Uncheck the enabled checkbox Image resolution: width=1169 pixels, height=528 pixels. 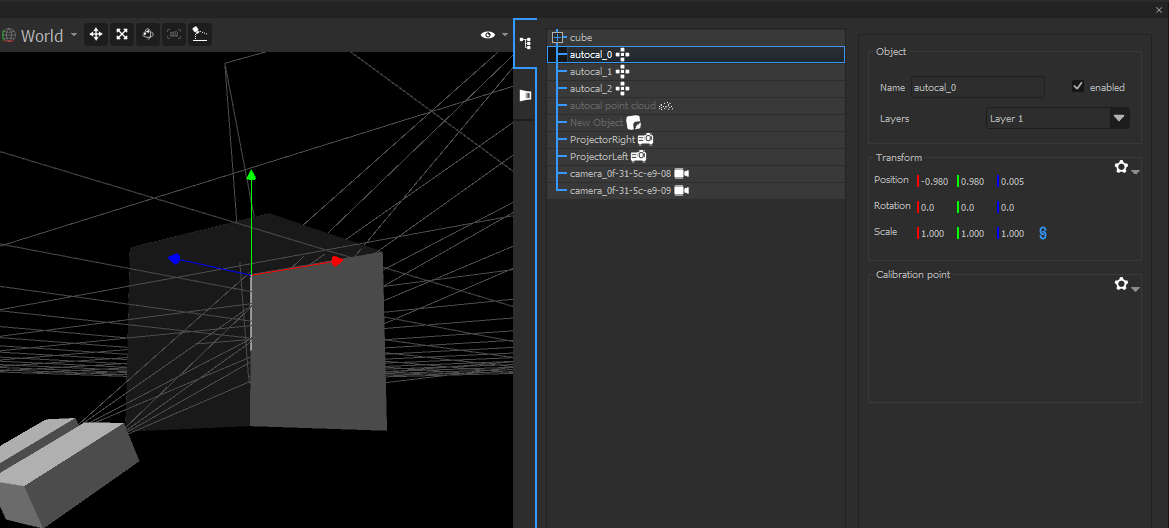point(1077,87)
